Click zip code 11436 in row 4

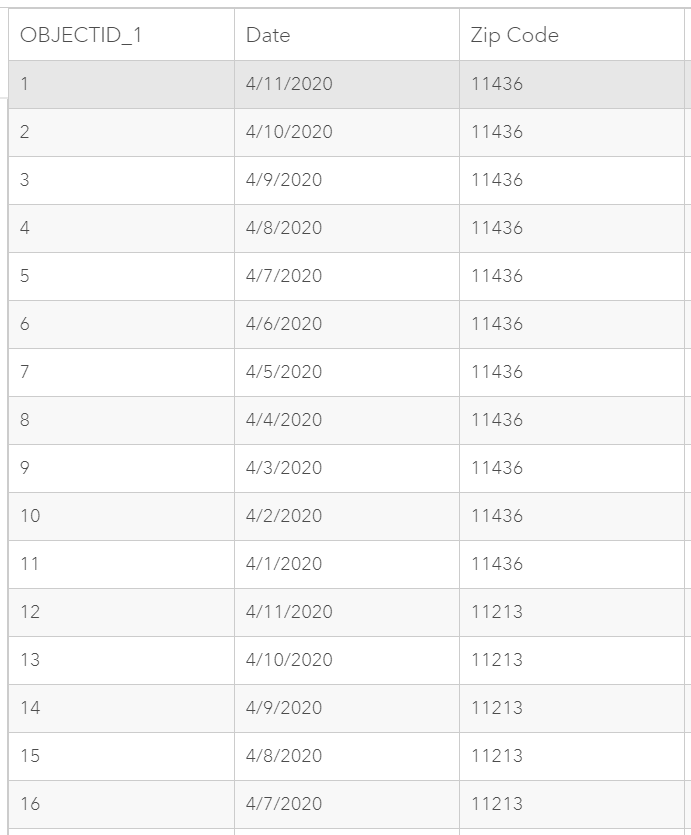497,228
